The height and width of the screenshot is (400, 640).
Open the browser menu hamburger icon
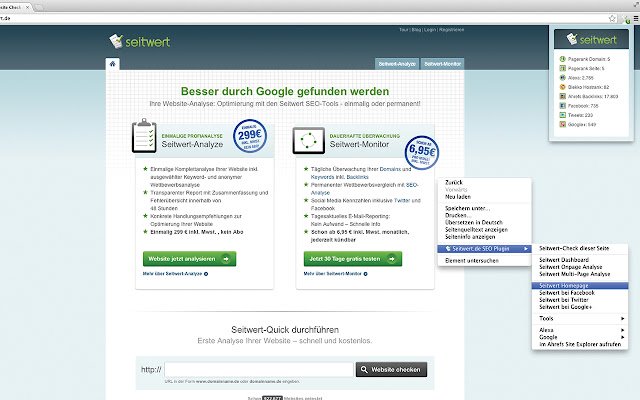click(x=636, y=18)
